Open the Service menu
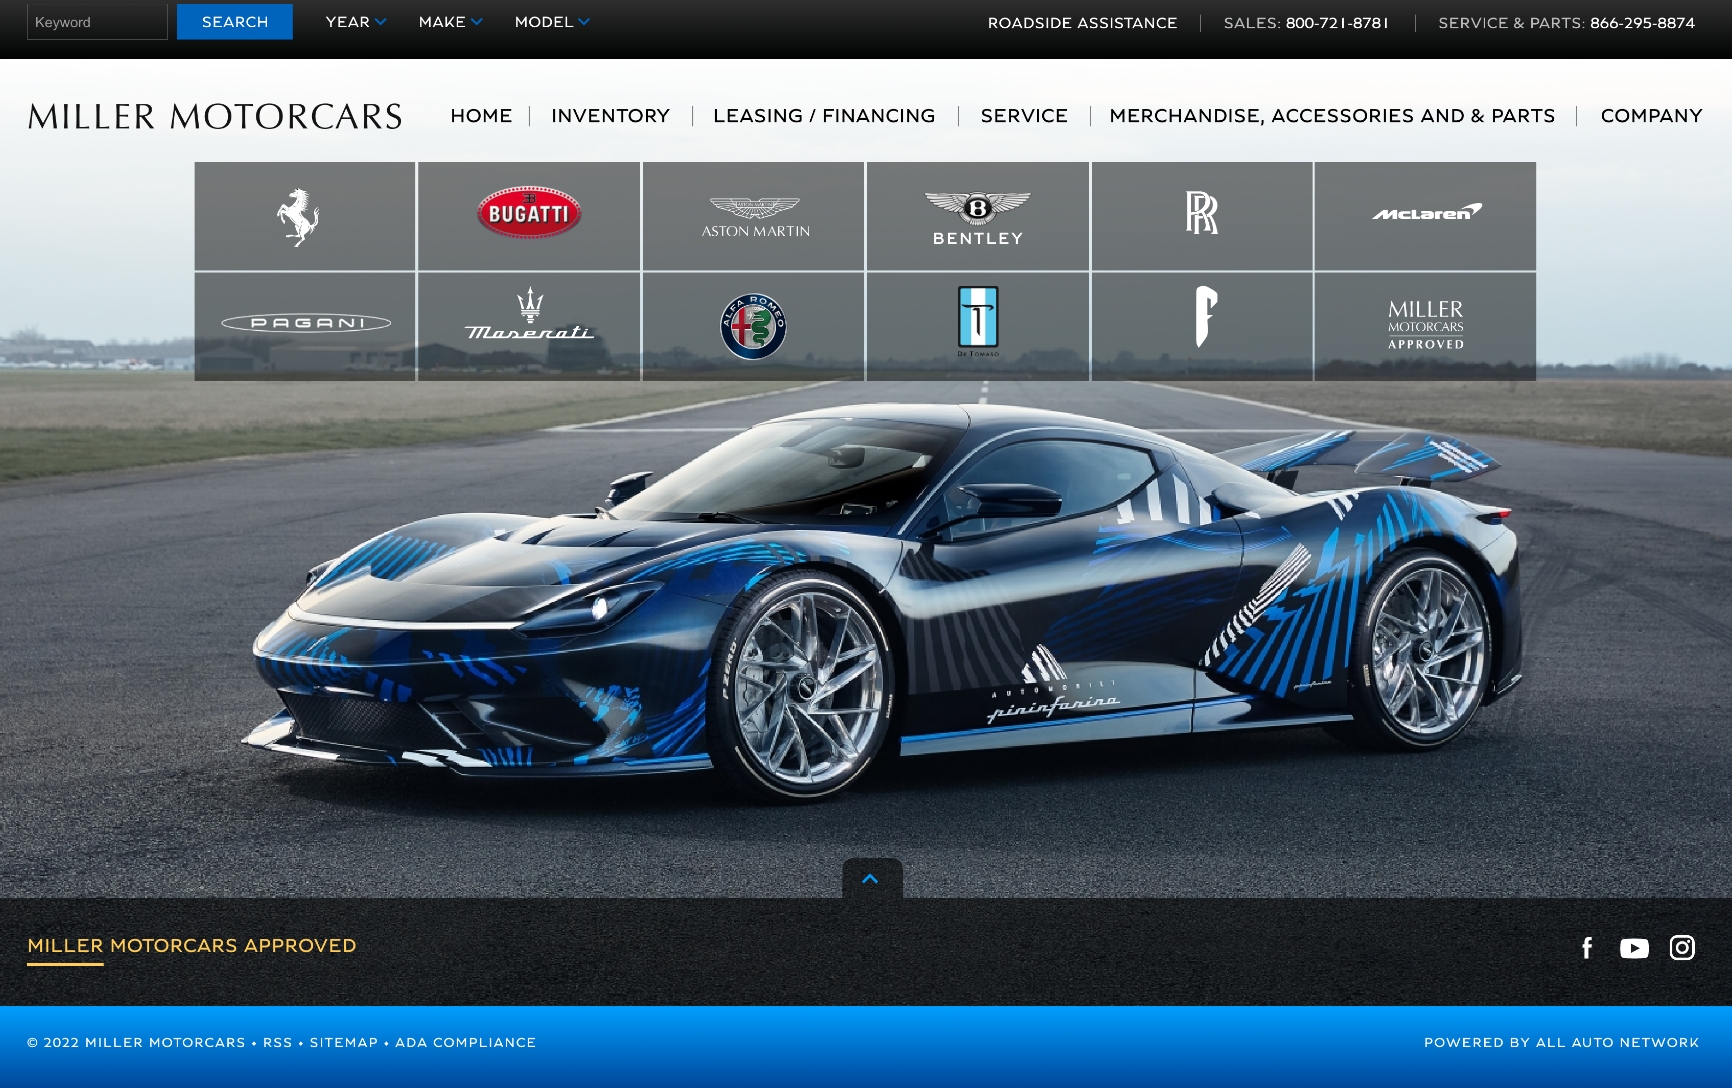1732x1088 pixels. coord(1024,116)
